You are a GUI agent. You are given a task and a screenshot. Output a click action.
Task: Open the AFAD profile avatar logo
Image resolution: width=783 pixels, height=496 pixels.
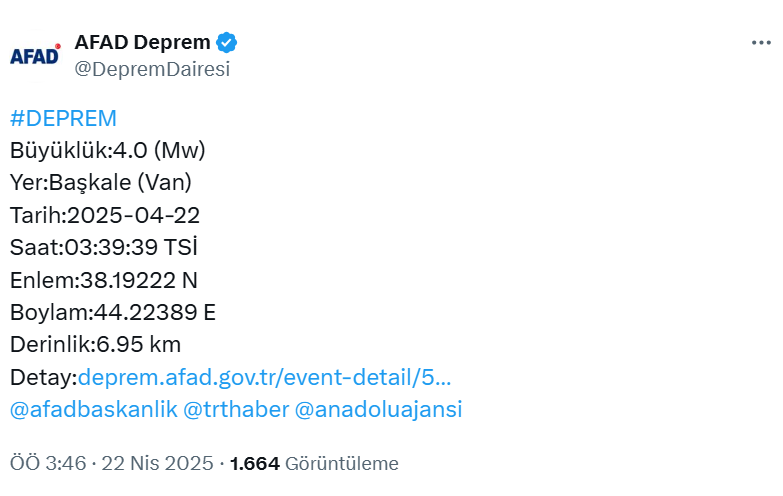[35, 55]
